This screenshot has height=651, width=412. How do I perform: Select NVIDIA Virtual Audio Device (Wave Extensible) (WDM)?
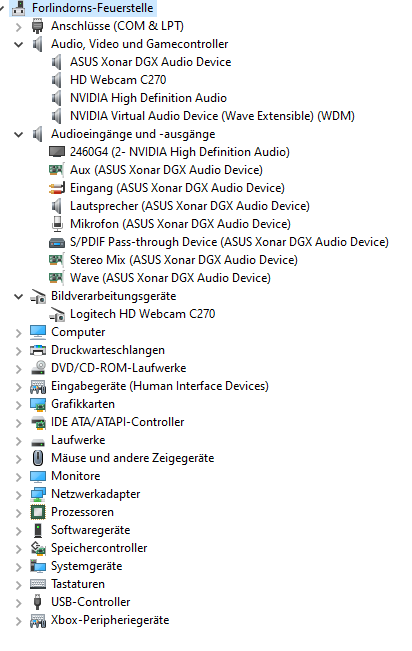pos(212,116)
